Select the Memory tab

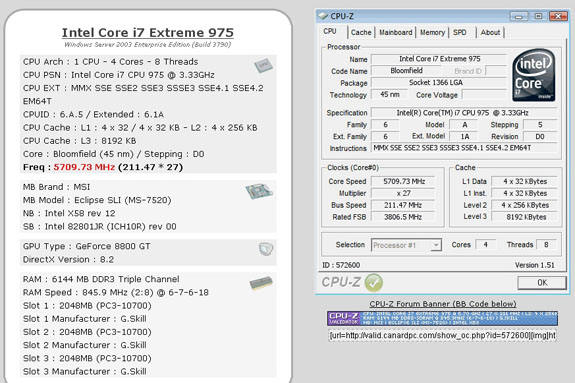click(x=432, y=32)
